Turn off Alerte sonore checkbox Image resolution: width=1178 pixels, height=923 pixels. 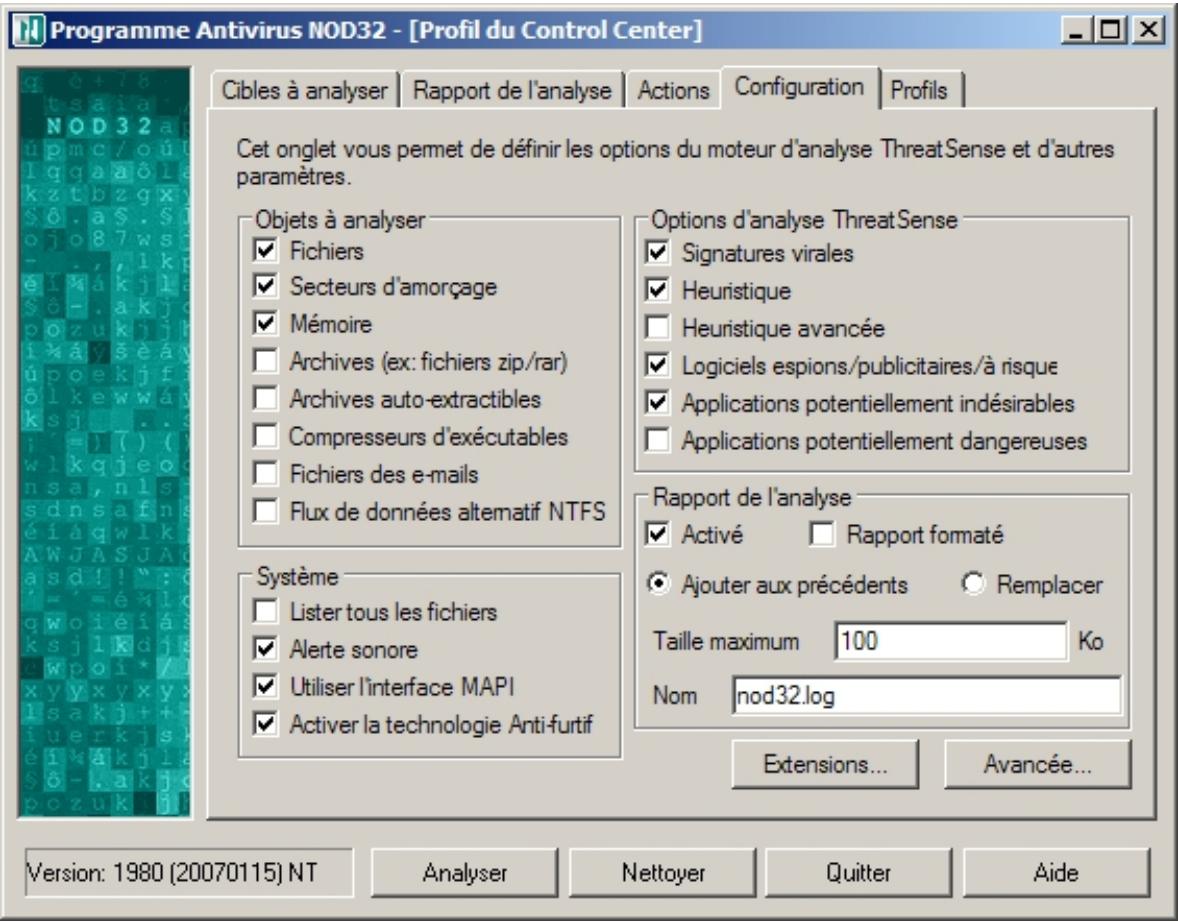(x=265, y=649)
